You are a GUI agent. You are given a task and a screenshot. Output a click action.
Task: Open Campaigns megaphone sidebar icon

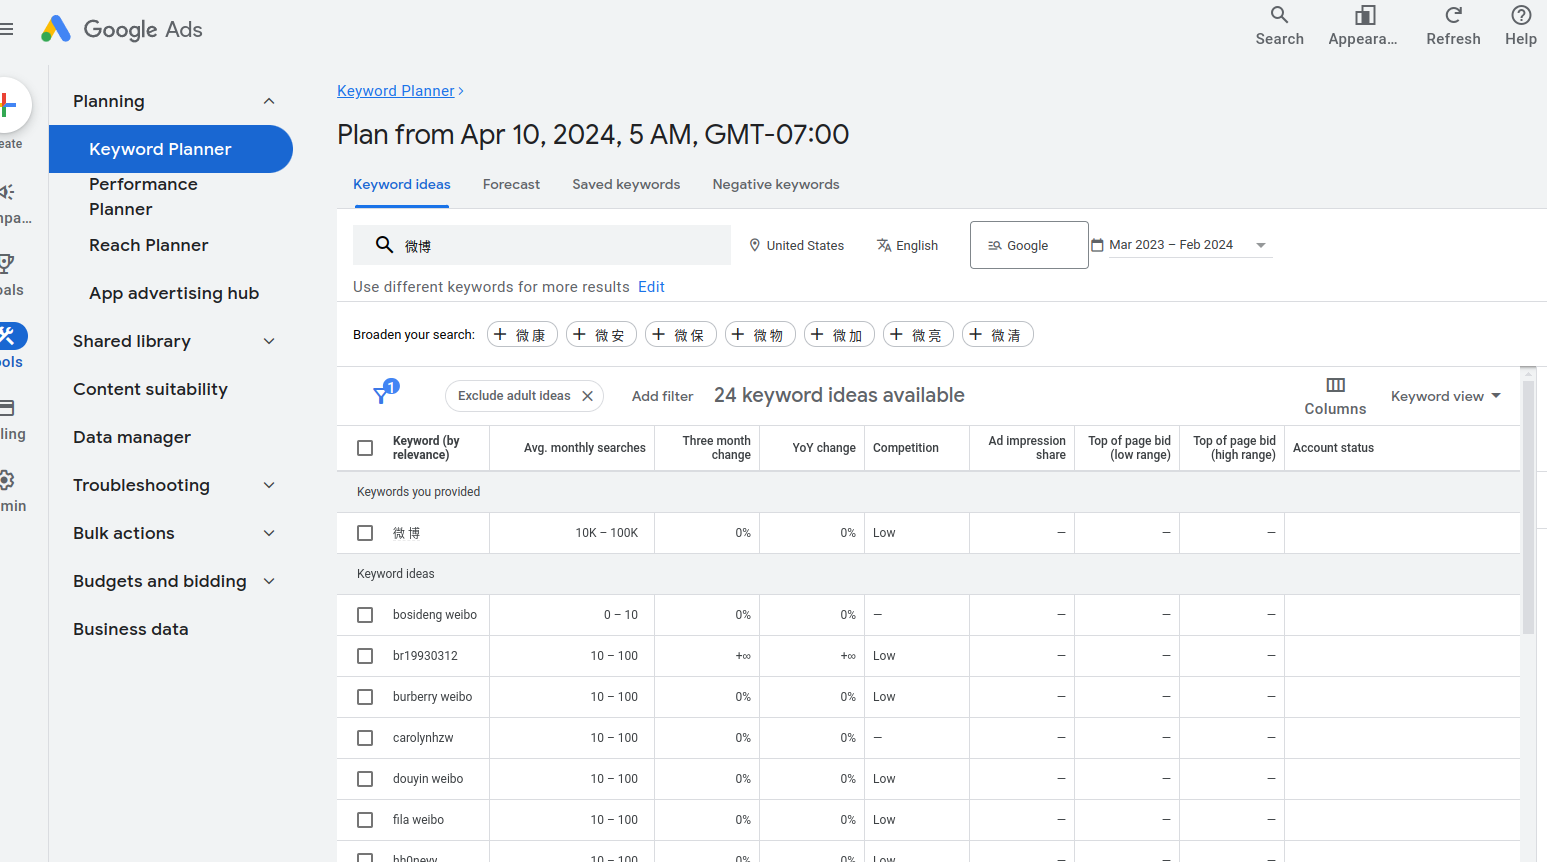8,192
